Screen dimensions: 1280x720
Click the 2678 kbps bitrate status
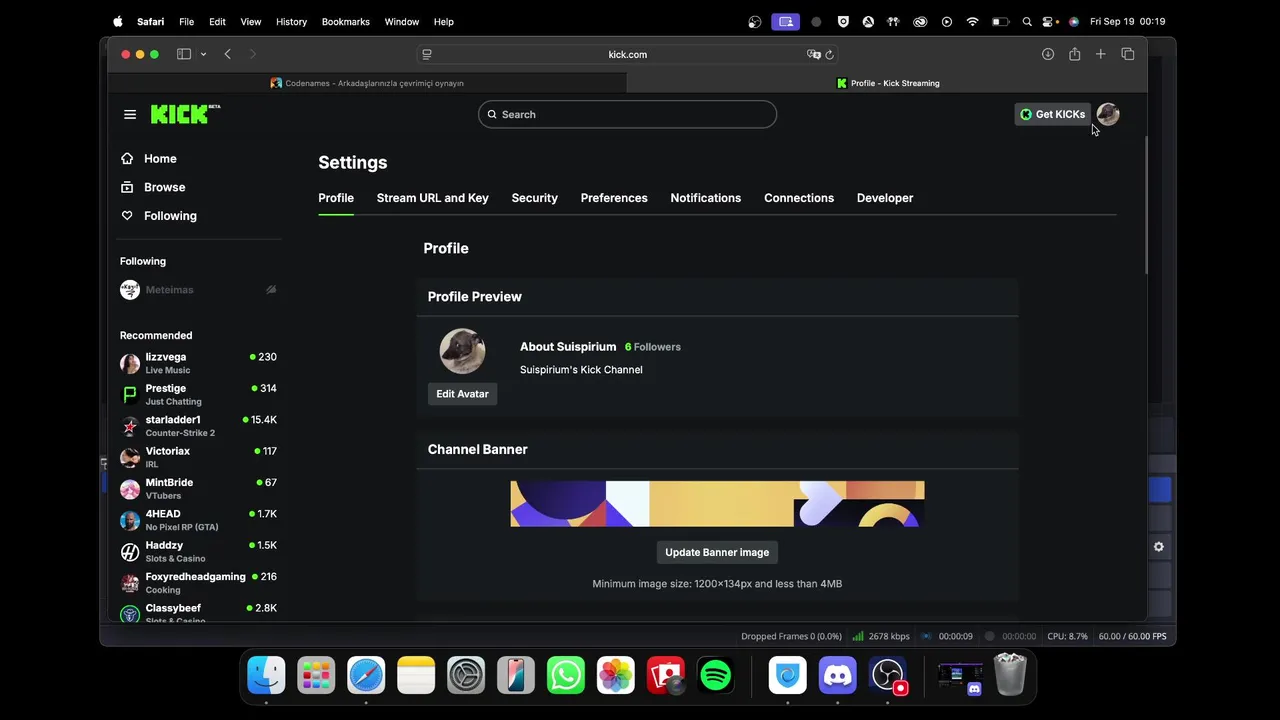tap(881, 636)
